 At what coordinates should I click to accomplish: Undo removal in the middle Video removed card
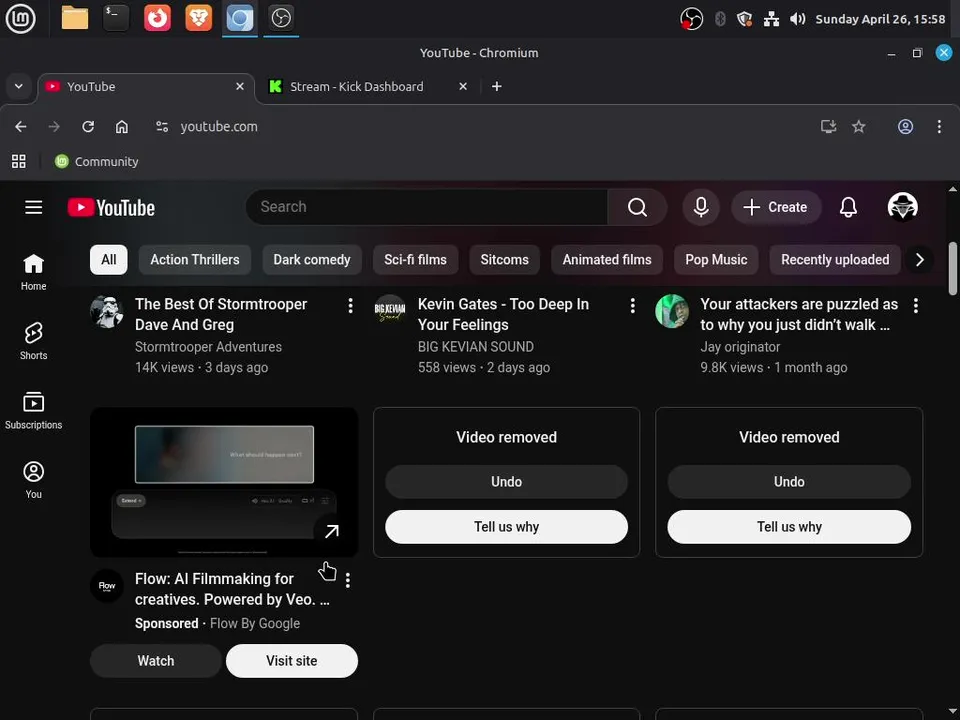click(506, 482)
